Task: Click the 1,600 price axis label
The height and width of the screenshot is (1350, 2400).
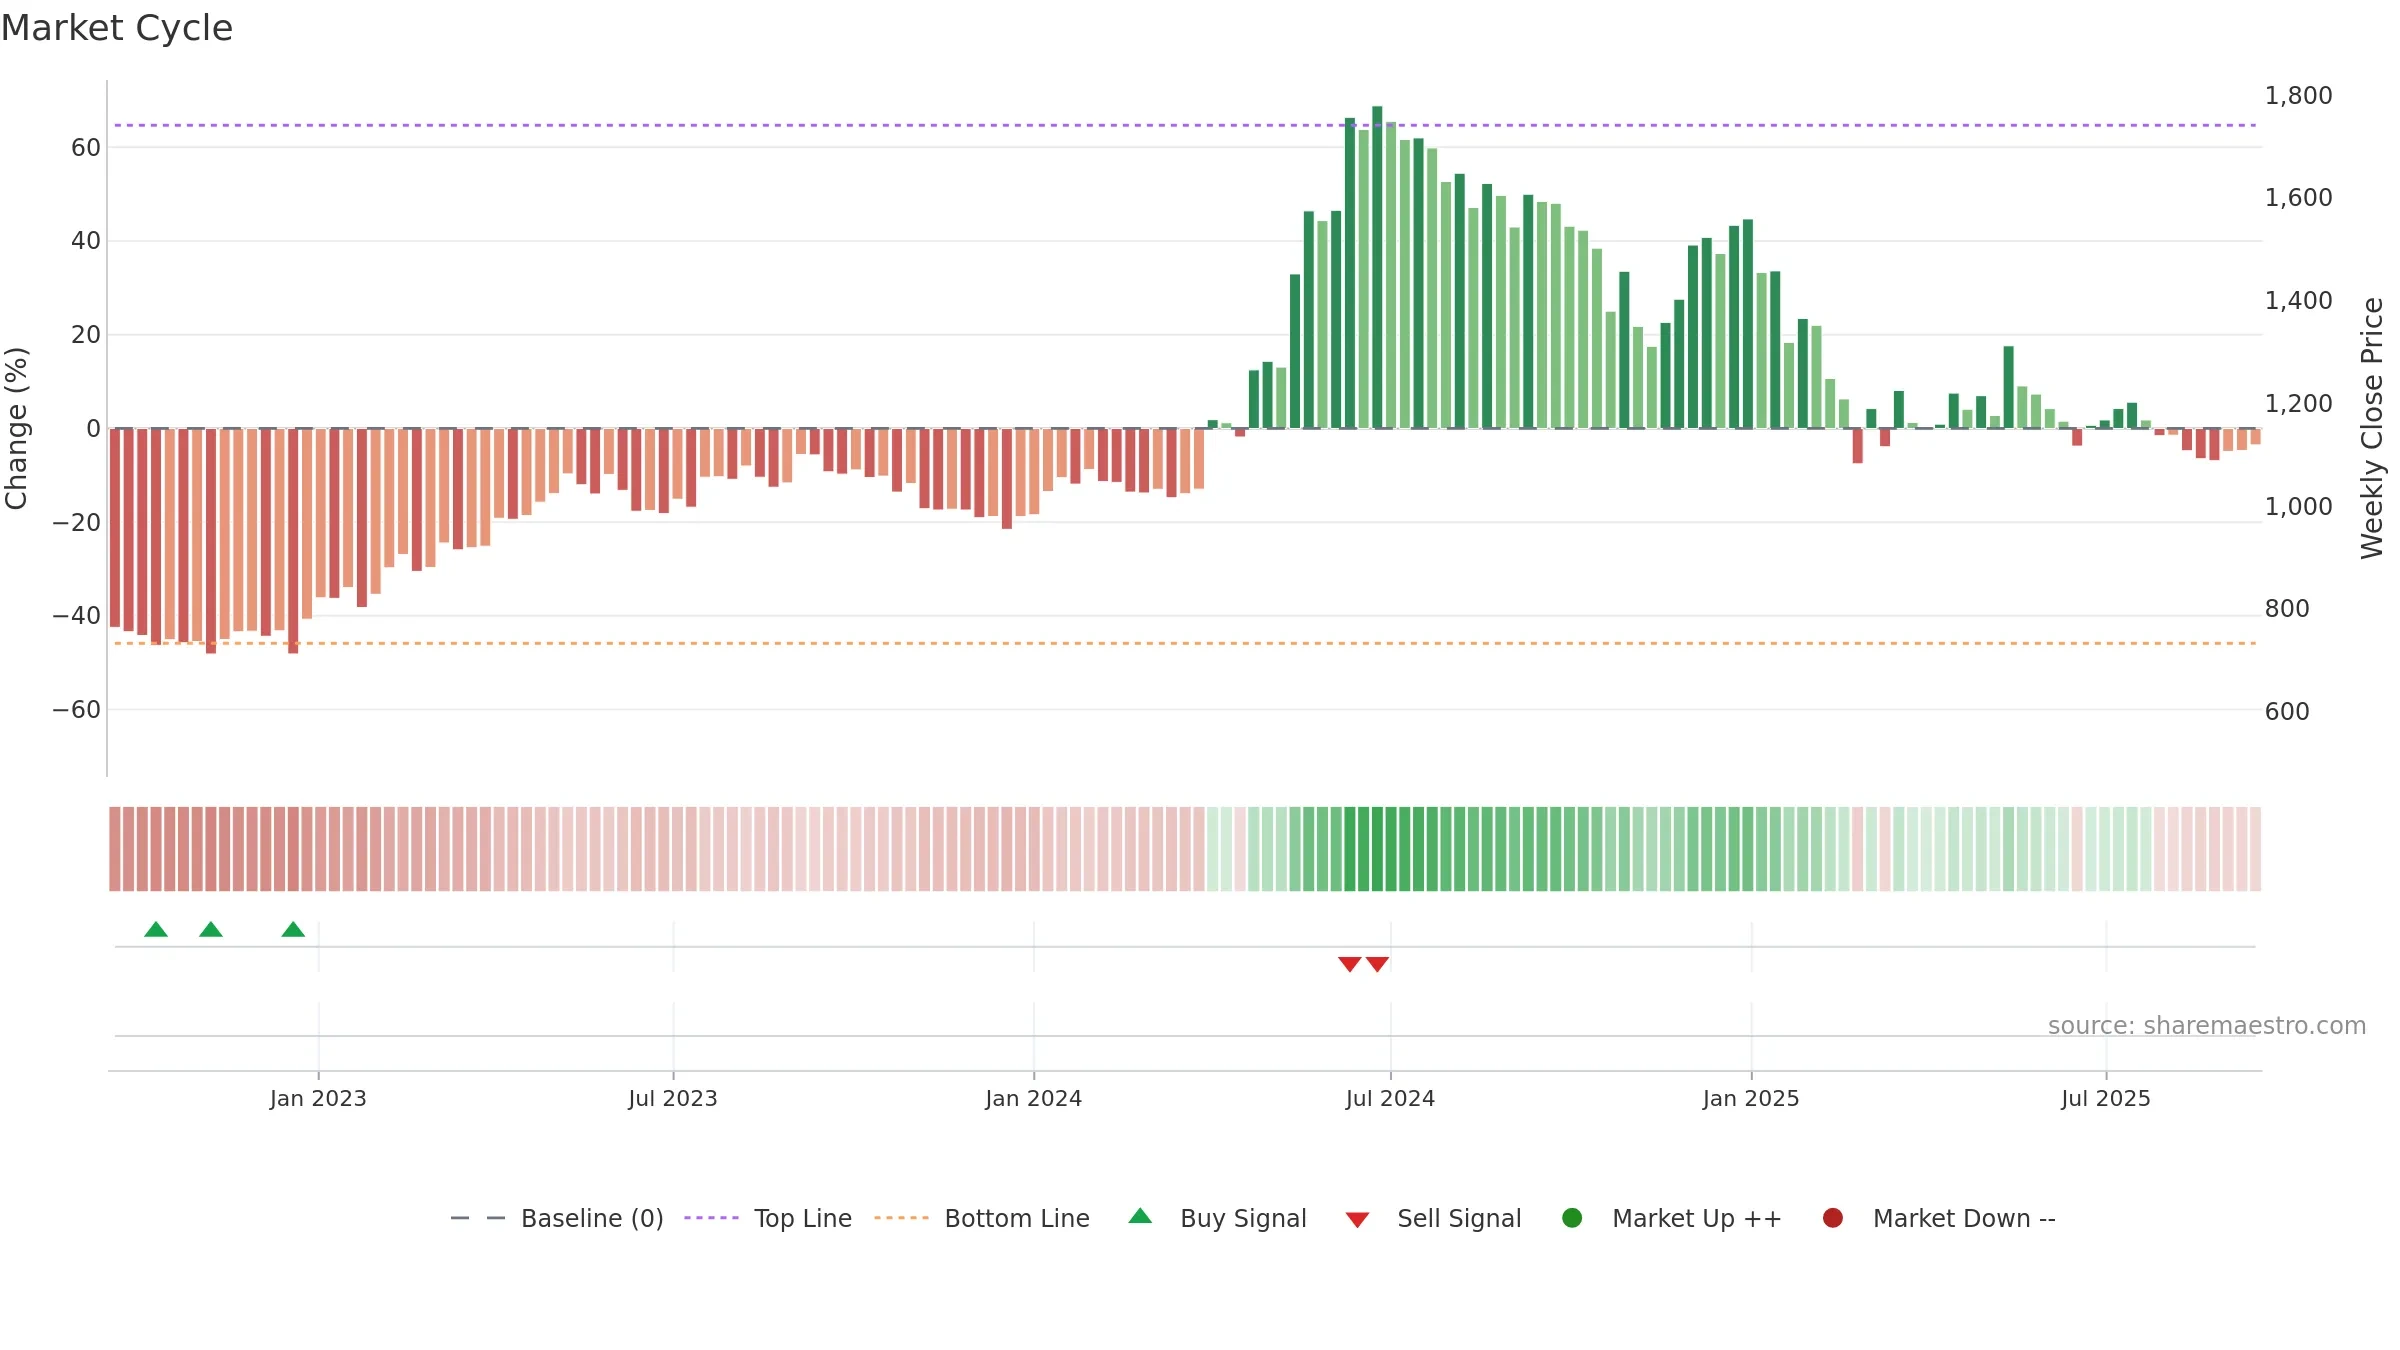Action: point(2298,198)
